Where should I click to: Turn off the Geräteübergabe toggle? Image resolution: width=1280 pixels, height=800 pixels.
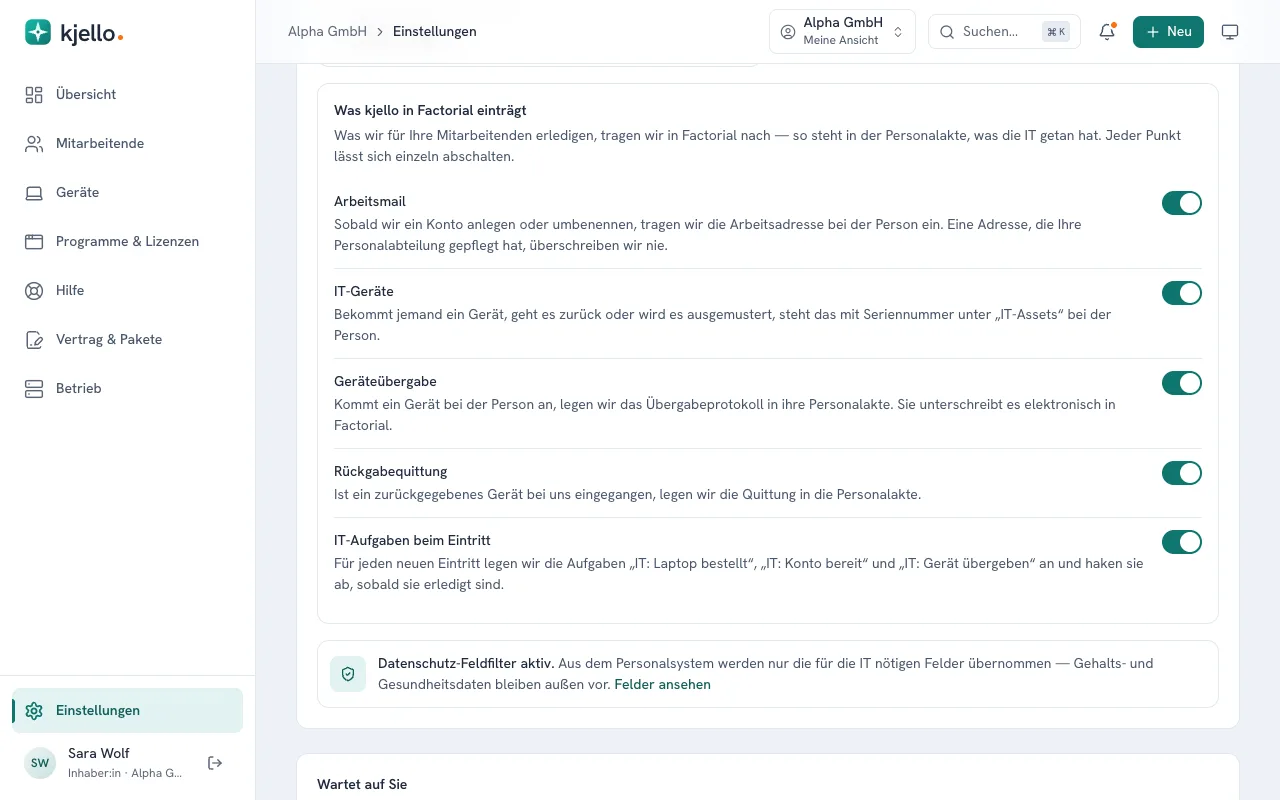(1182, 383)
